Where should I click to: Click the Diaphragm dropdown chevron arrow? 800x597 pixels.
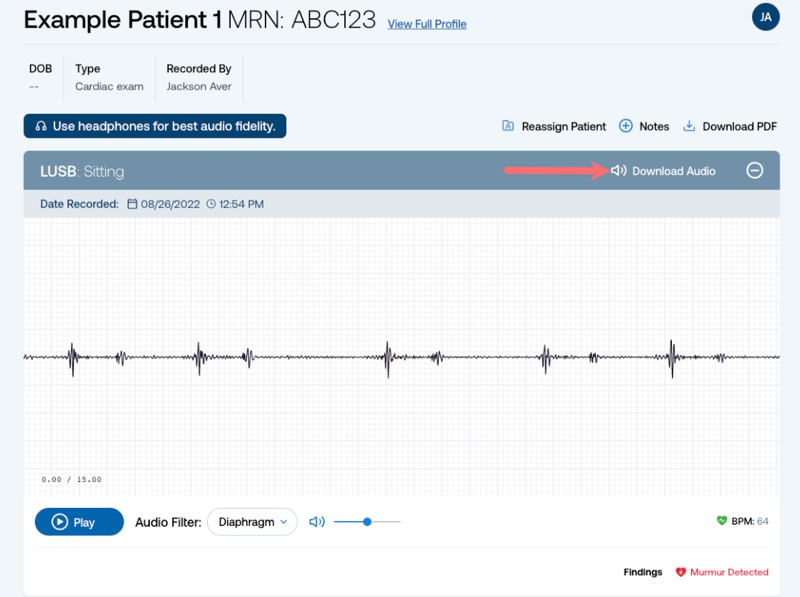(x=284, y=522)
